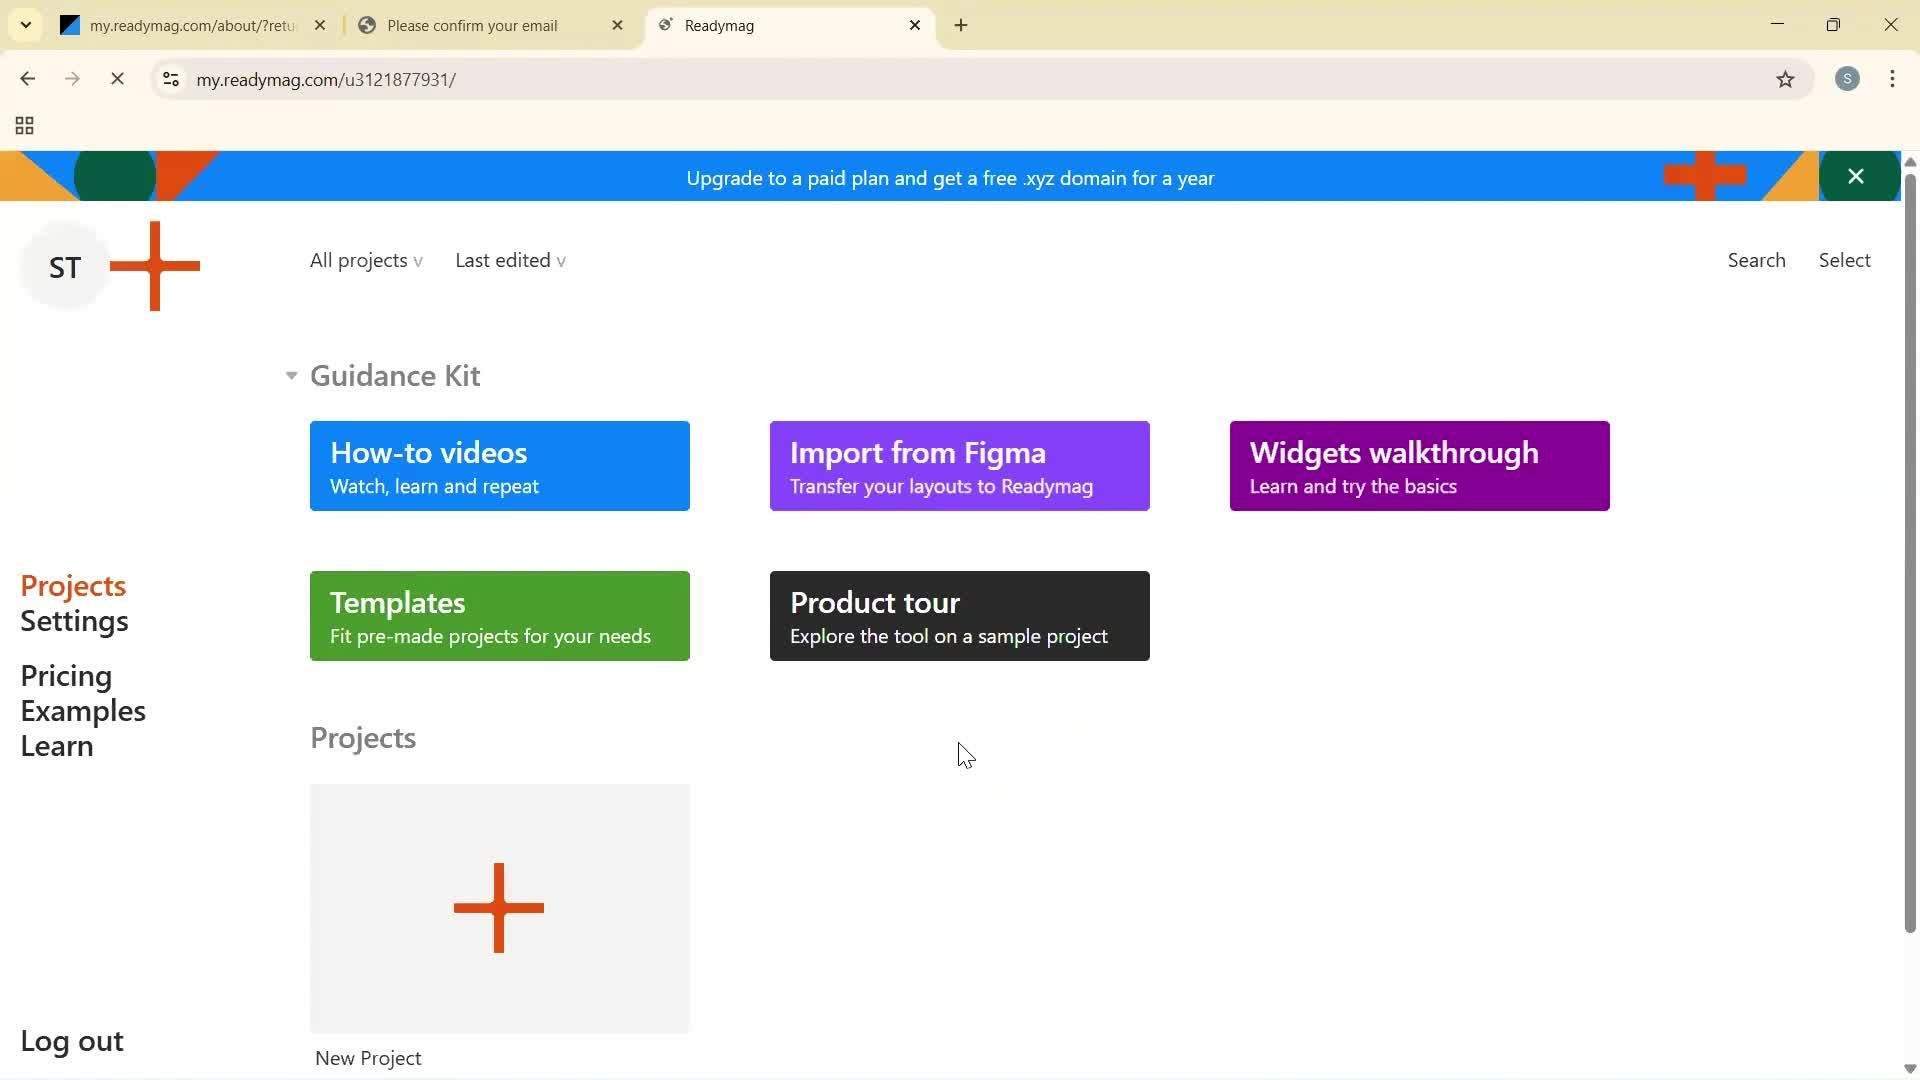The width and height of the screenshot is (1920, 1080).
Task: Open a new browser tab
Action: [x=961, y=25]
